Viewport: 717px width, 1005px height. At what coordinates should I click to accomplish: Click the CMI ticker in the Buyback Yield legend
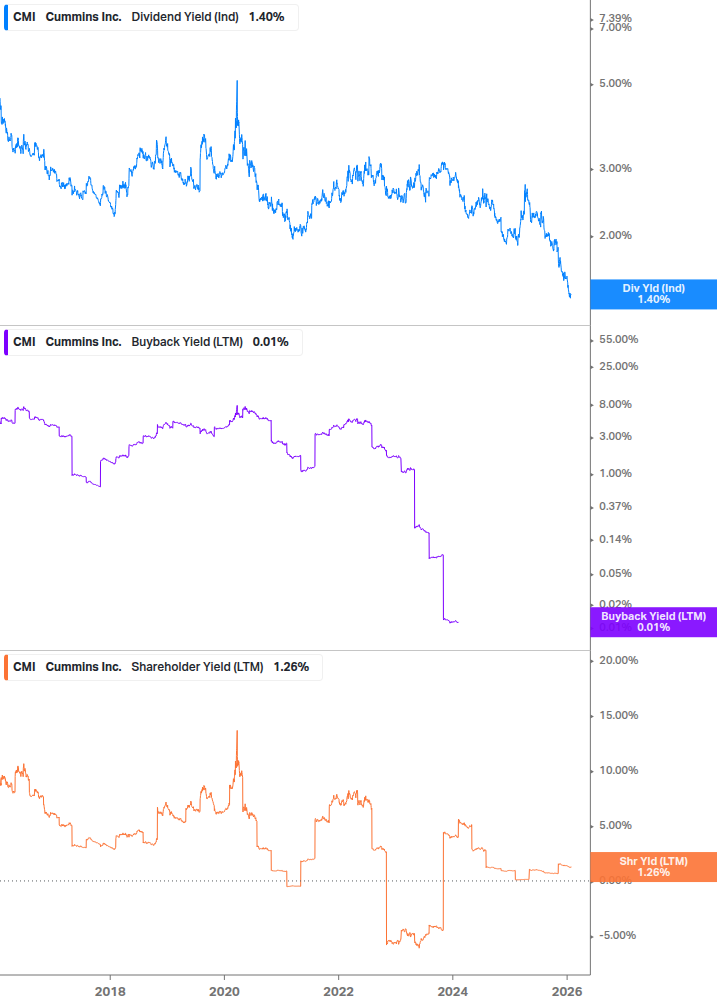pos(24,342)
